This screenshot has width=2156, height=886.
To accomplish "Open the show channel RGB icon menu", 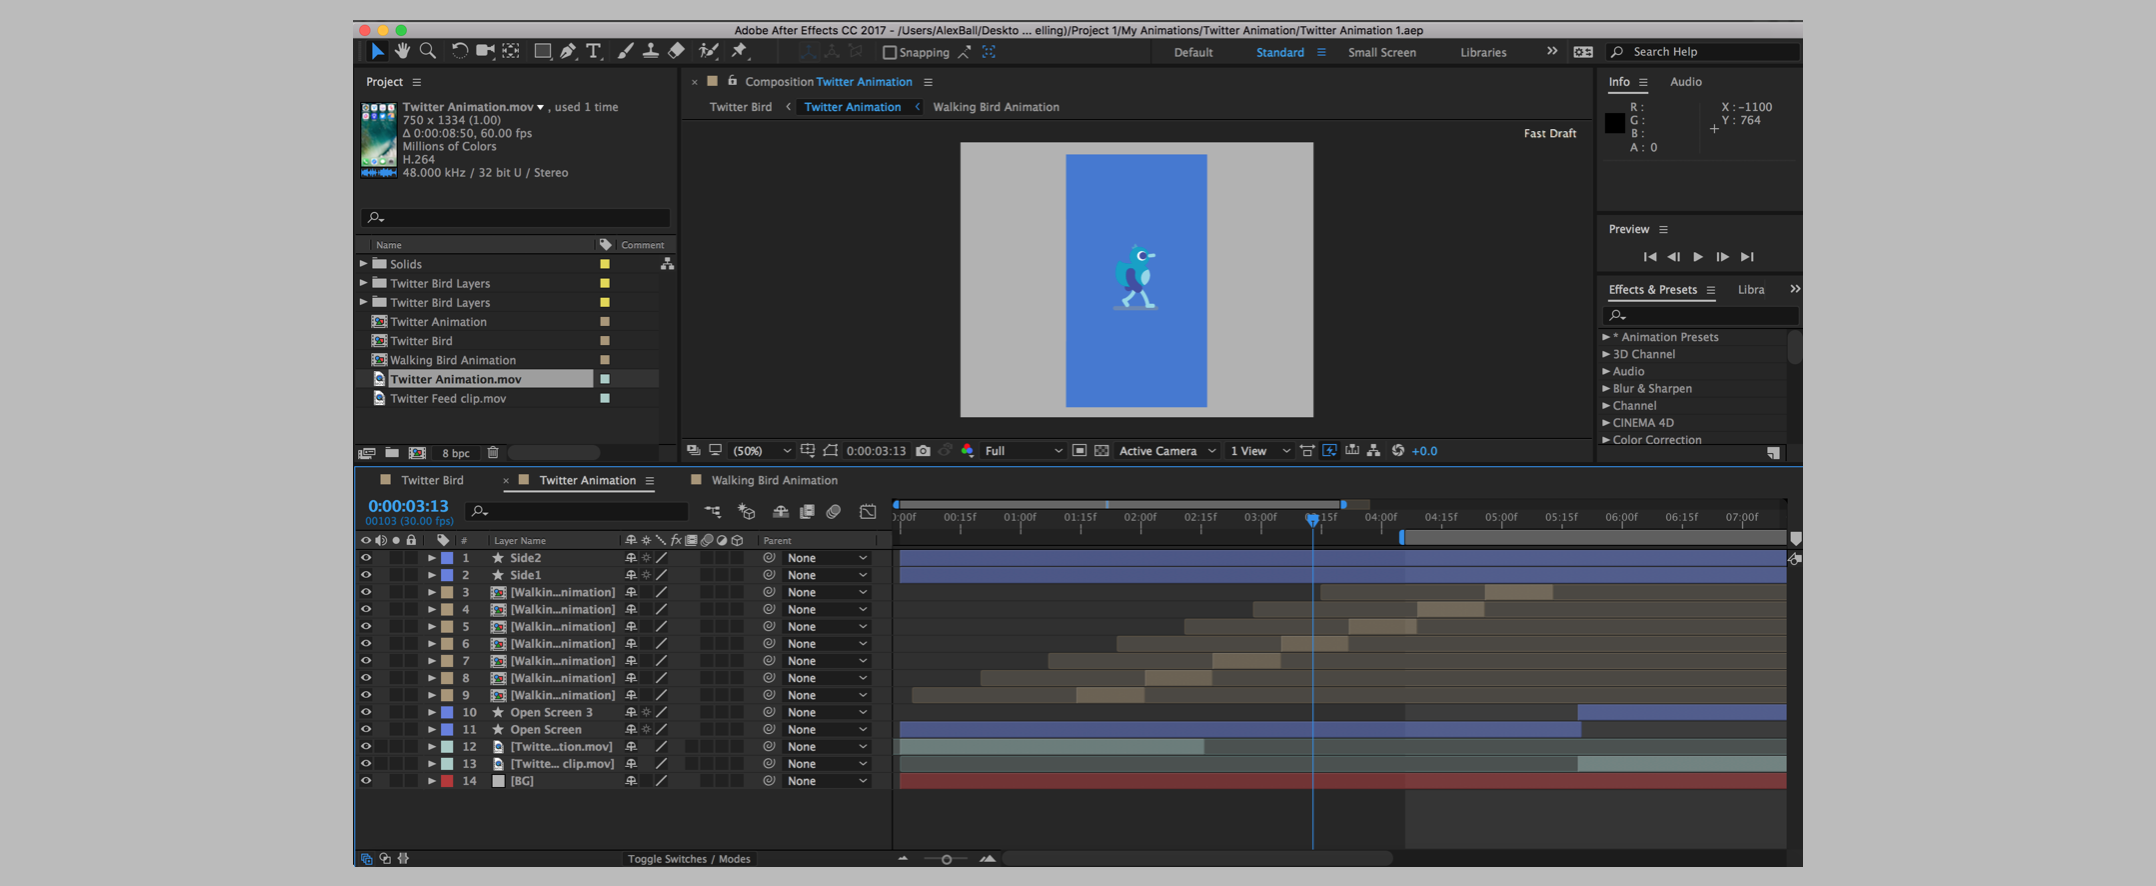I will 967,451.
